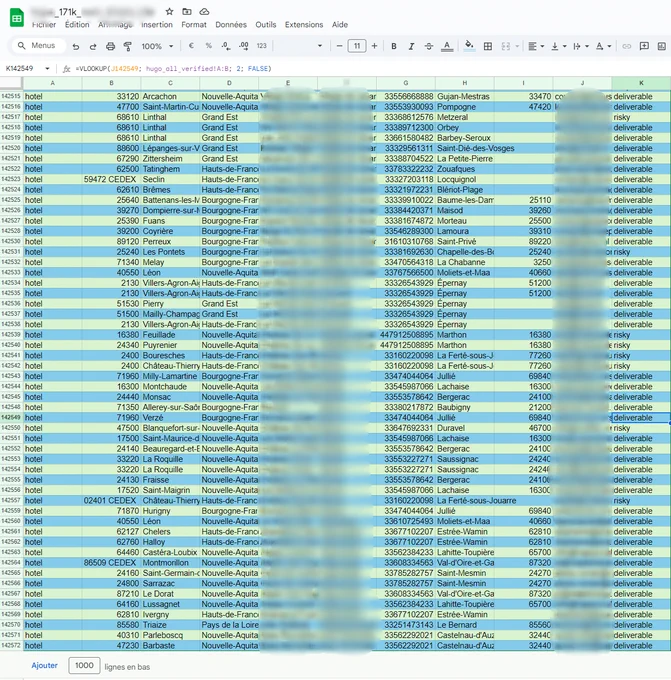Open the Outils menu

tap(266, 25)
